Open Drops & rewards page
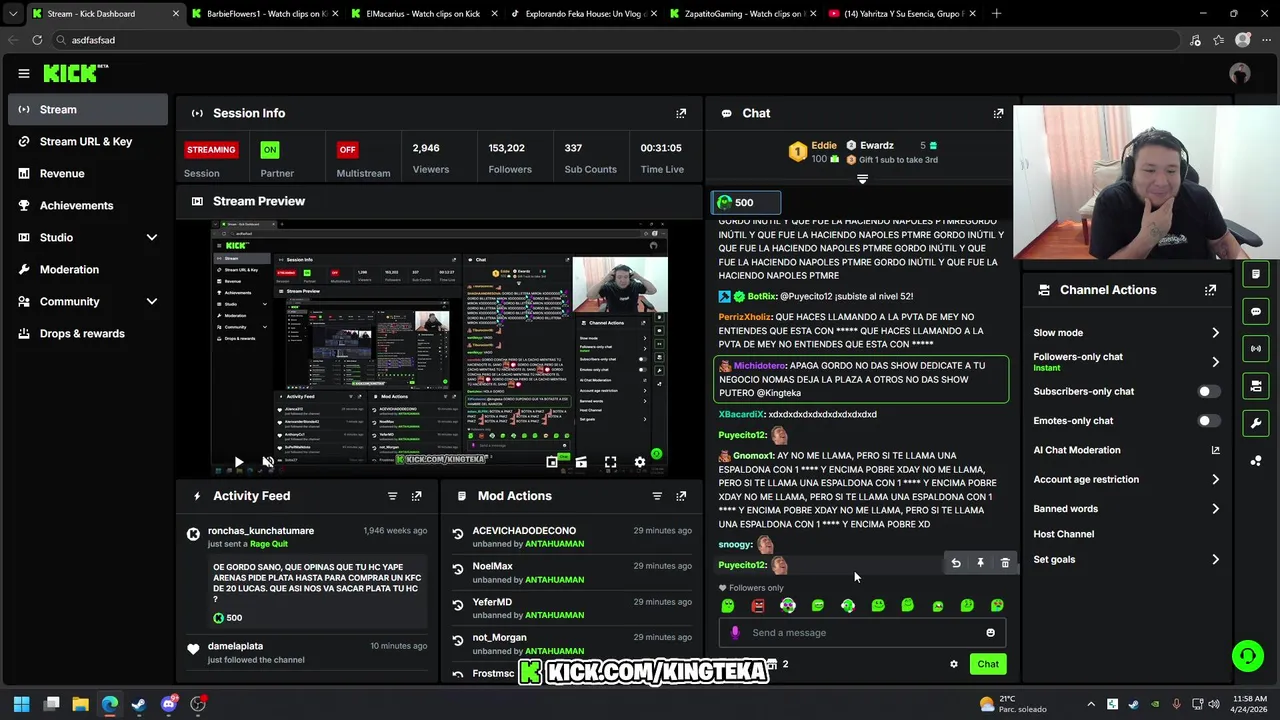 point(88,334)
